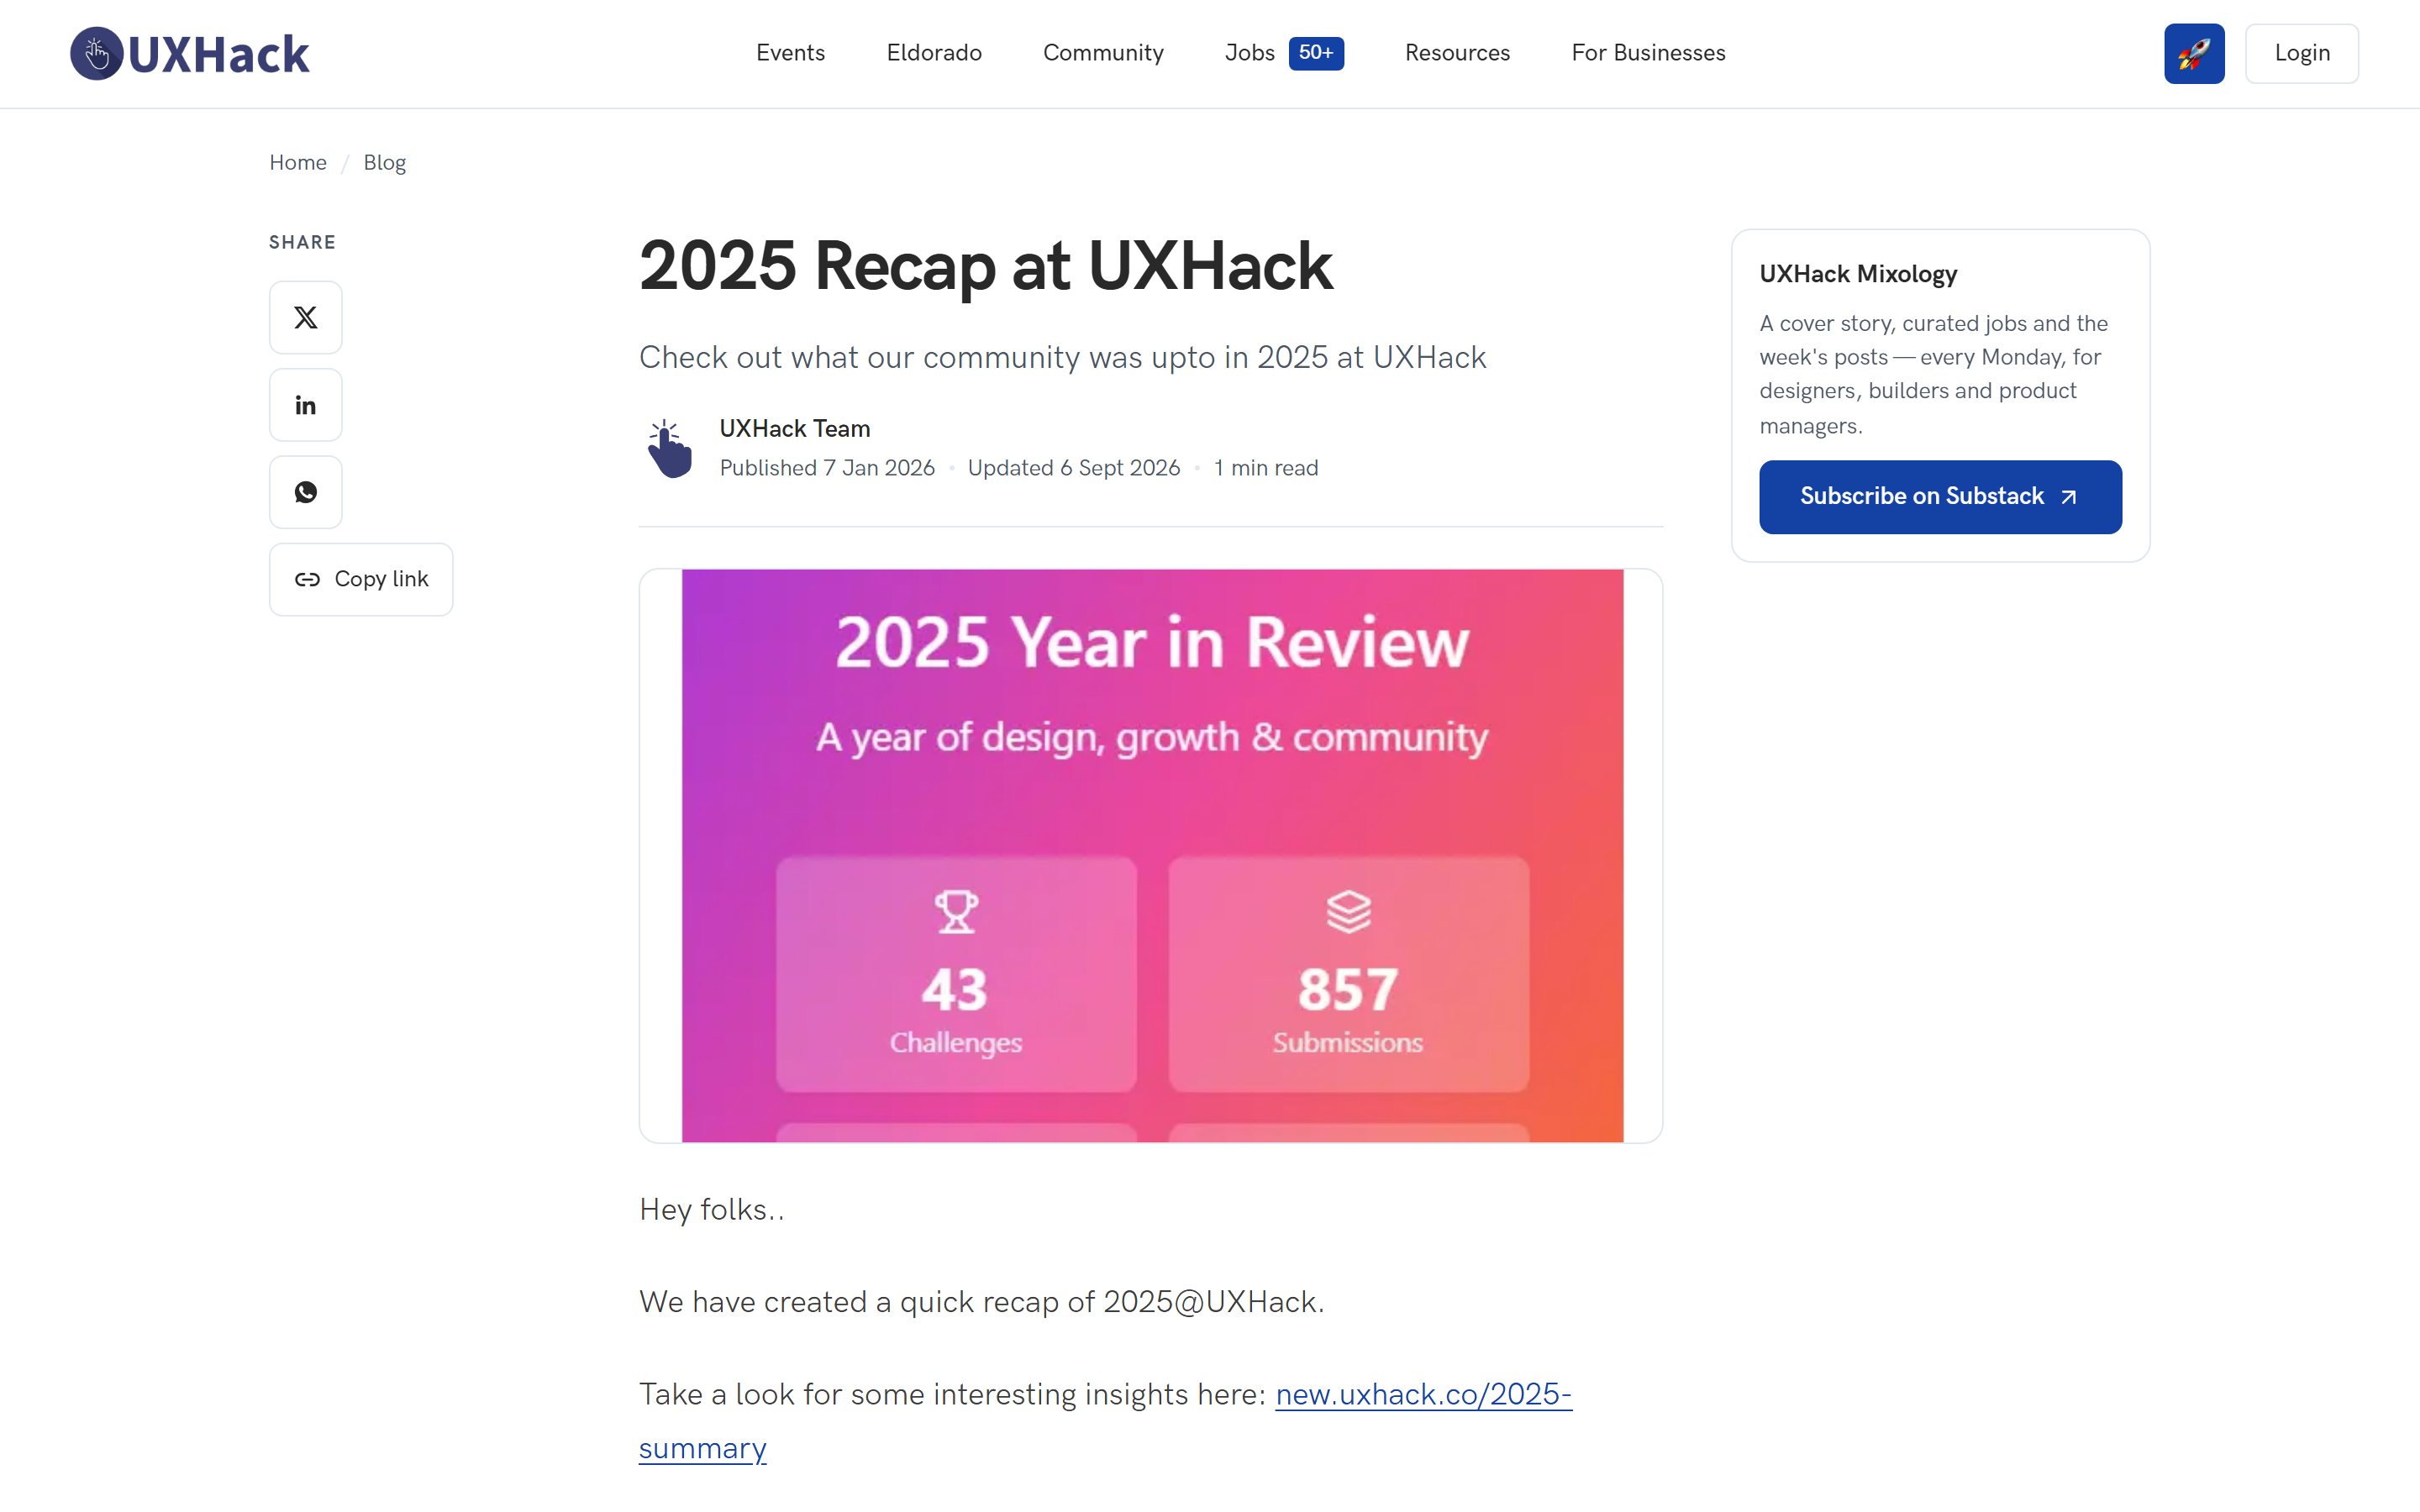The height and width of the screenshot is (1512, 2420).
Task: Click the 2025 Recap at UXHack heading
Action: click(x=986, y=267)
